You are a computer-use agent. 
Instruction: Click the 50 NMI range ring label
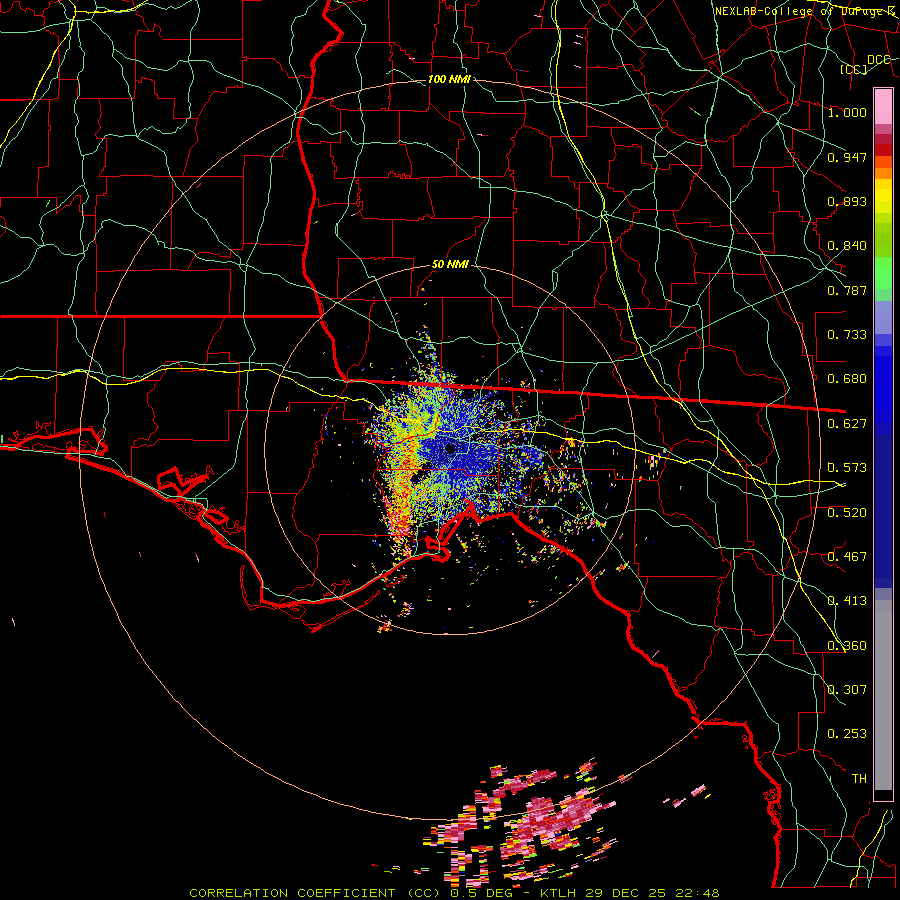click(450, 265)
